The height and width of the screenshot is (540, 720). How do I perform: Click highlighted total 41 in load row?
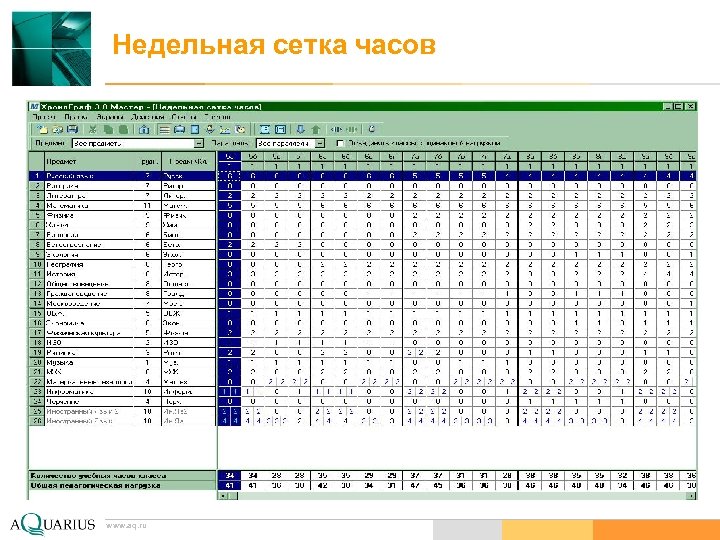[230, 486]
